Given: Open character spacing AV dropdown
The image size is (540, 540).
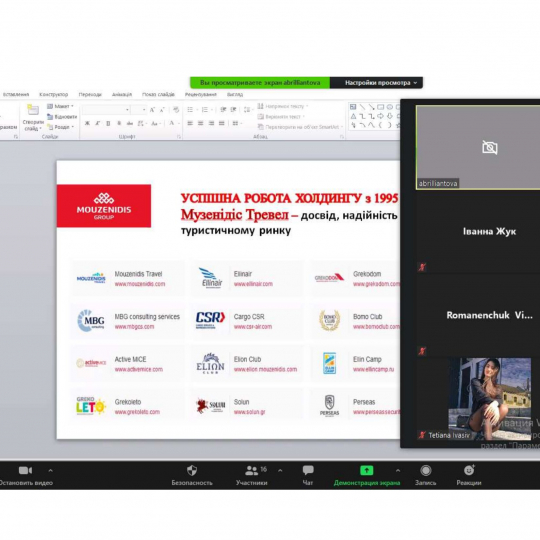Looking at the screenshot, I should click(x=142, y=123).
